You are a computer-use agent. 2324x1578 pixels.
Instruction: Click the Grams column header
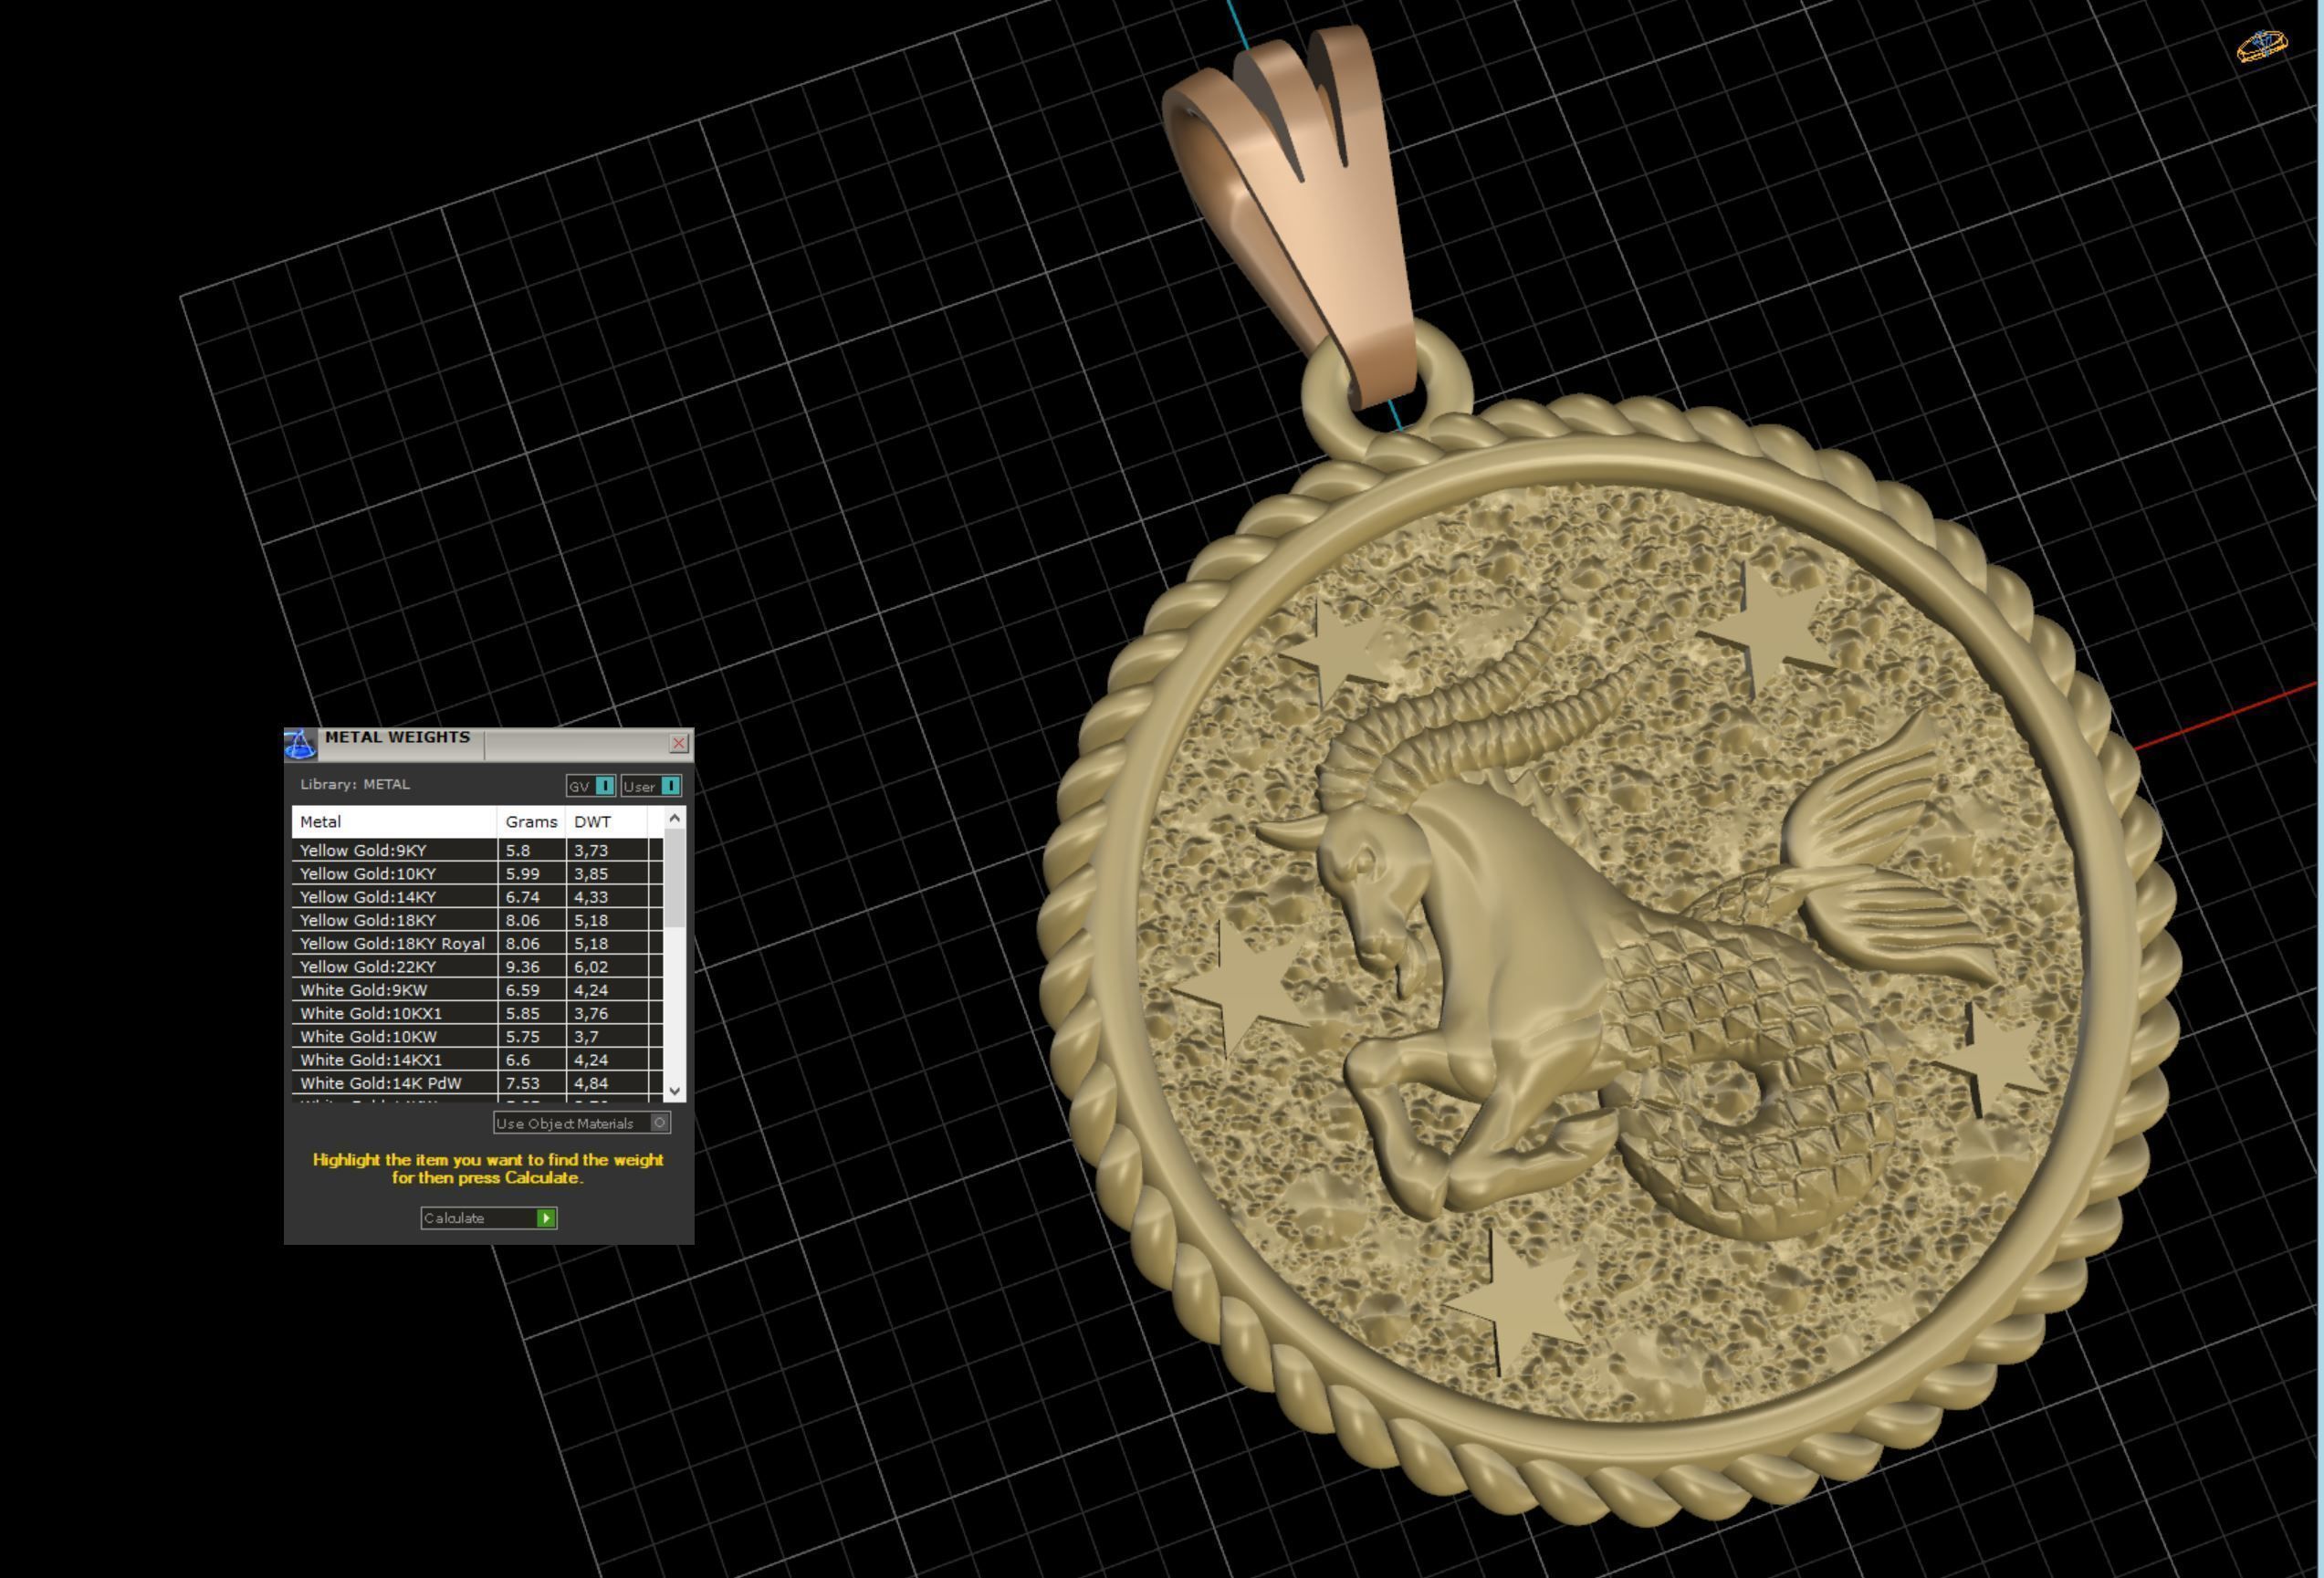(x=531, y=822)
